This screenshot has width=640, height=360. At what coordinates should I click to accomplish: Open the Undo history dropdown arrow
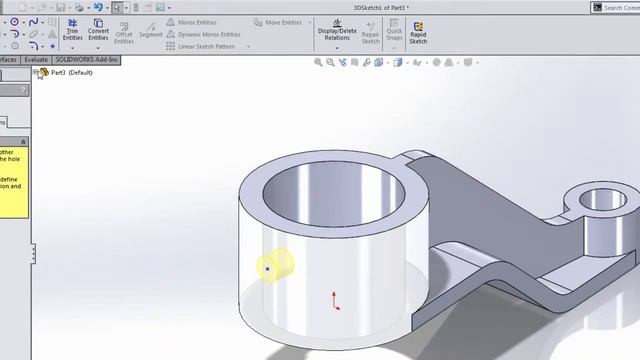click(x=107, y=8)
